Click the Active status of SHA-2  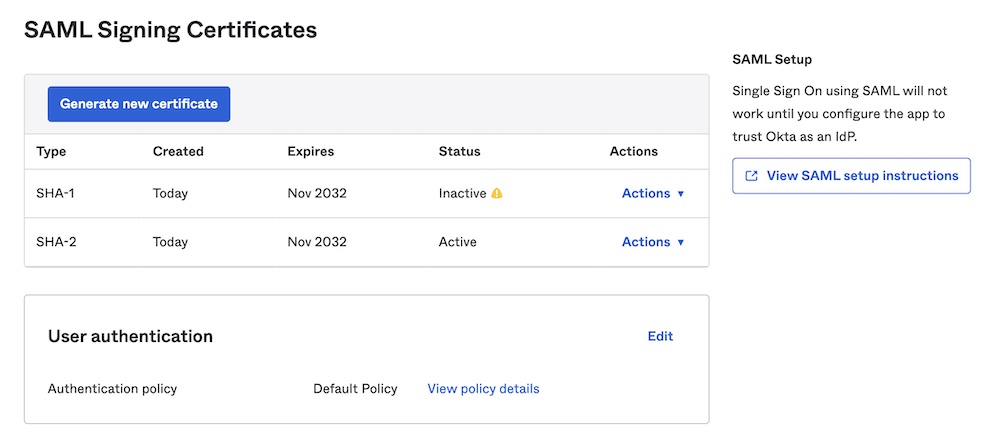[x=458, y=242]
